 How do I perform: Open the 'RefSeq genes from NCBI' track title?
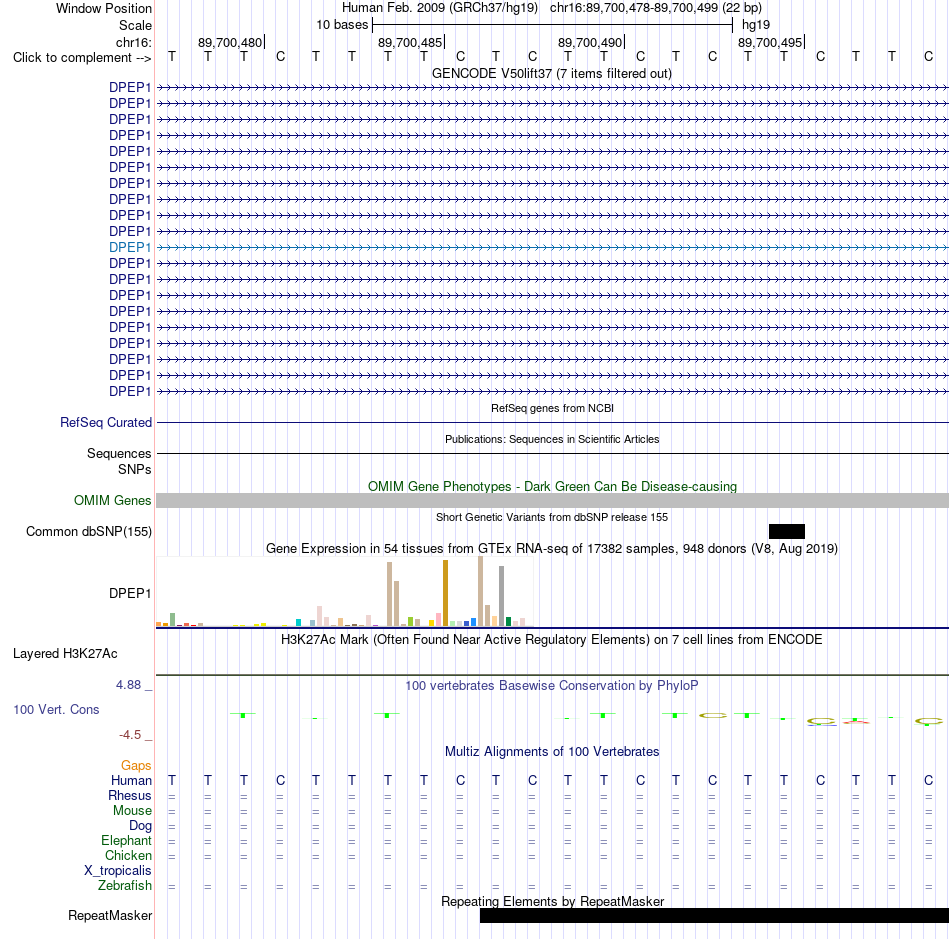552,408
